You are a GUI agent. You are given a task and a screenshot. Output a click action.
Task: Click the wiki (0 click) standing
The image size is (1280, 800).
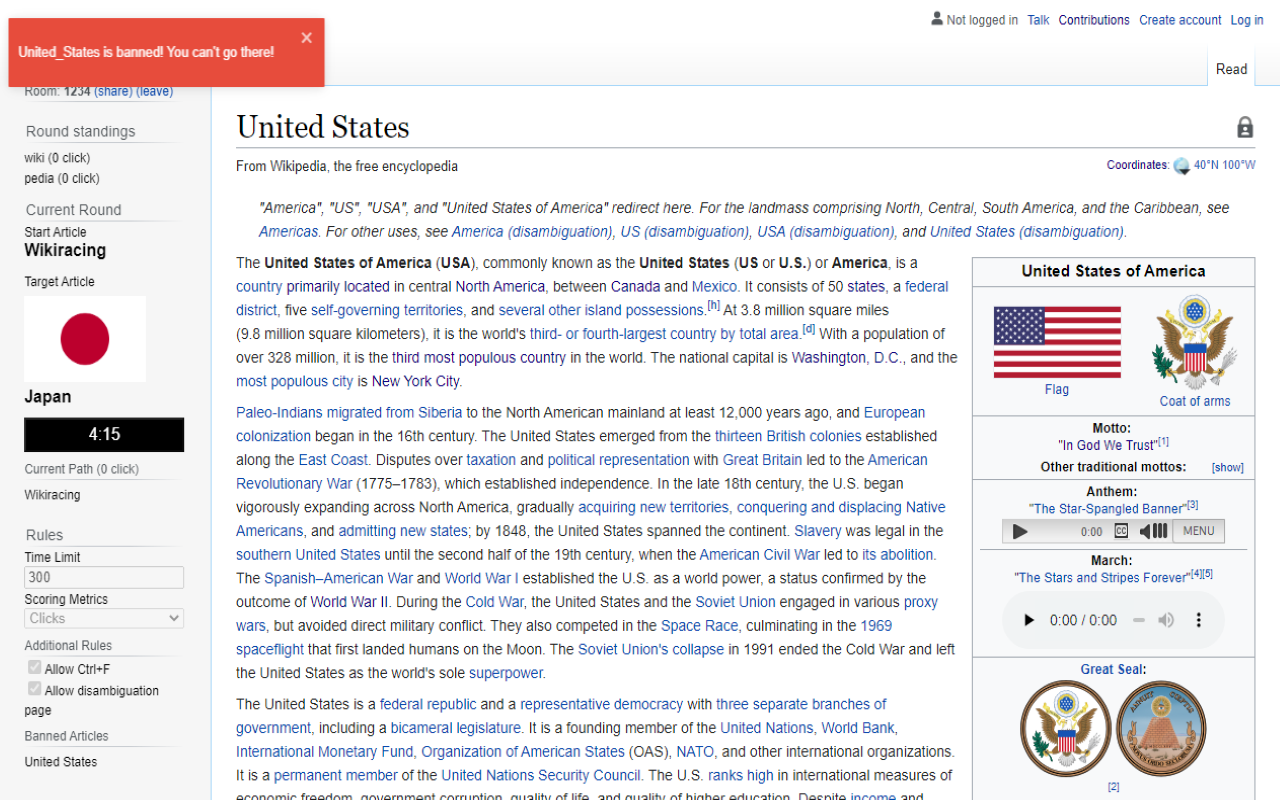click(57, 158)
